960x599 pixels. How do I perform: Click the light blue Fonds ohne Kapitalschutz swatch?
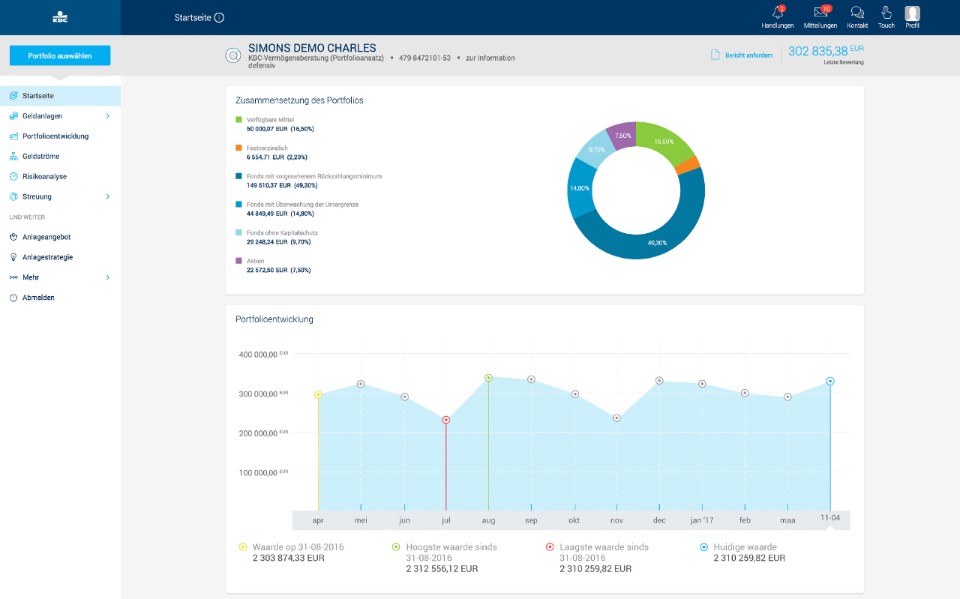pyautogui.click(x=239, y=233)
